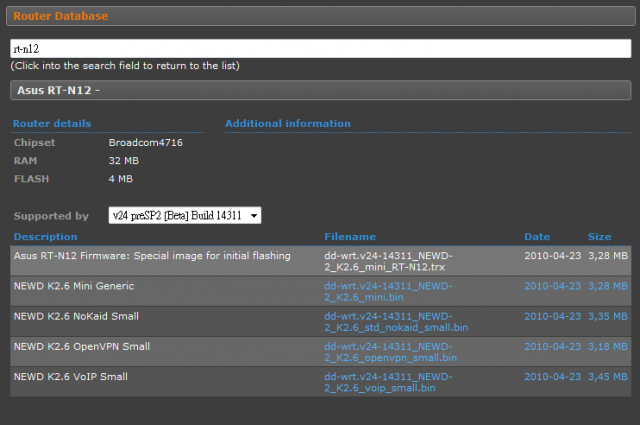Click the date of NEWD K2.6 Mini Generic
The width and height of the screenshot is (640, 425).
[552, 286]
